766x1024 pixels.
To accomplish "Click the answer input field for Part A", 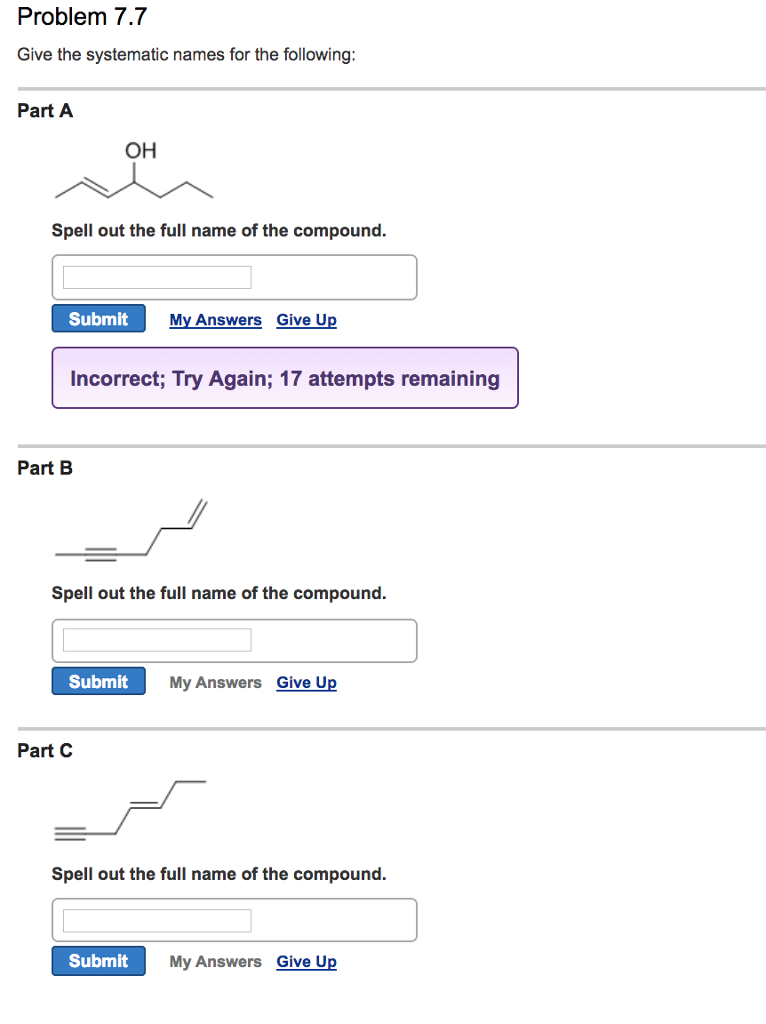I will pyautogui.click(x=155, y=276).
